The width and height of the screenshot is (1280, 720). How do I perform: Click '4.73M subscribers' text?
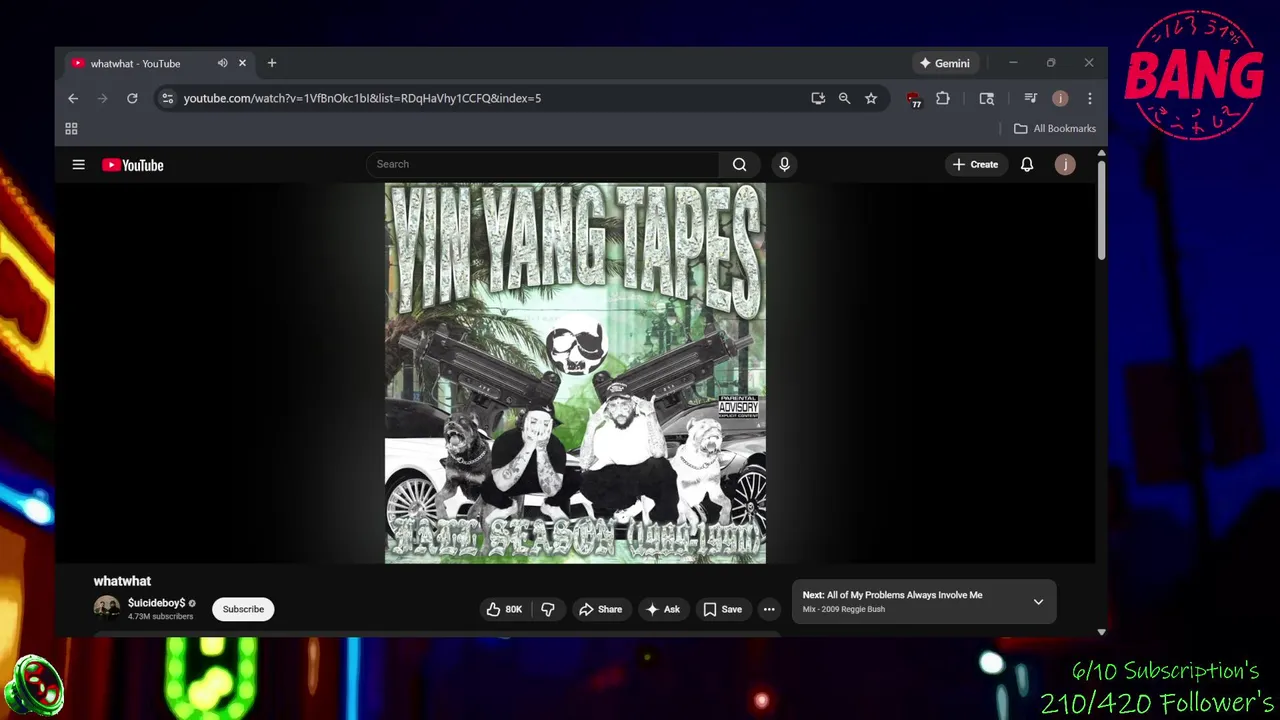[160, 617]
